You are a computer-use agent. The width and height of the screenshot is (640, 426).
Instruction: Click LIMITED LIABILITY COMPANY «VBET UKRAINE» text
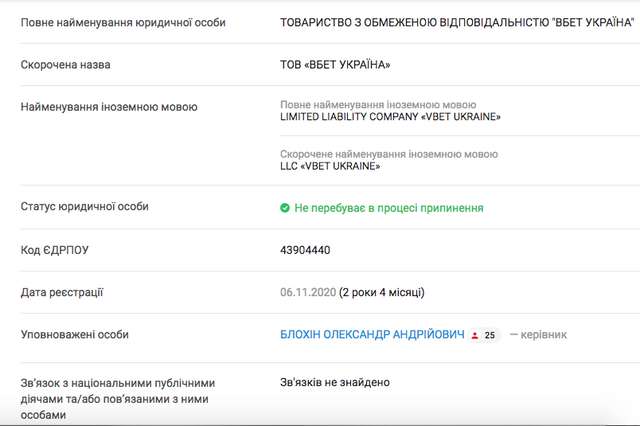tap(391, 117)
